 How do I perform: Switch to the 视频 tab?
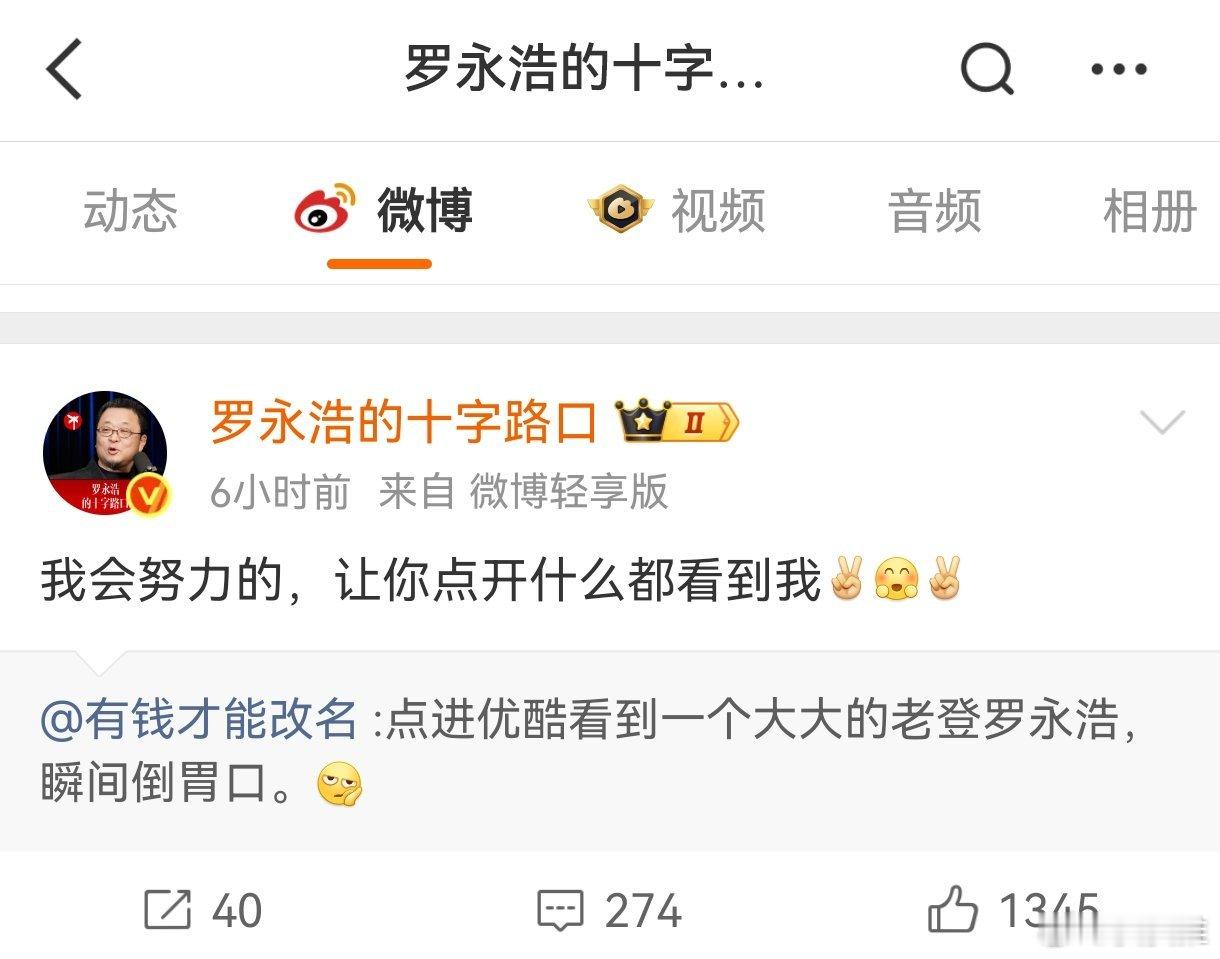(x=718, y=211)
